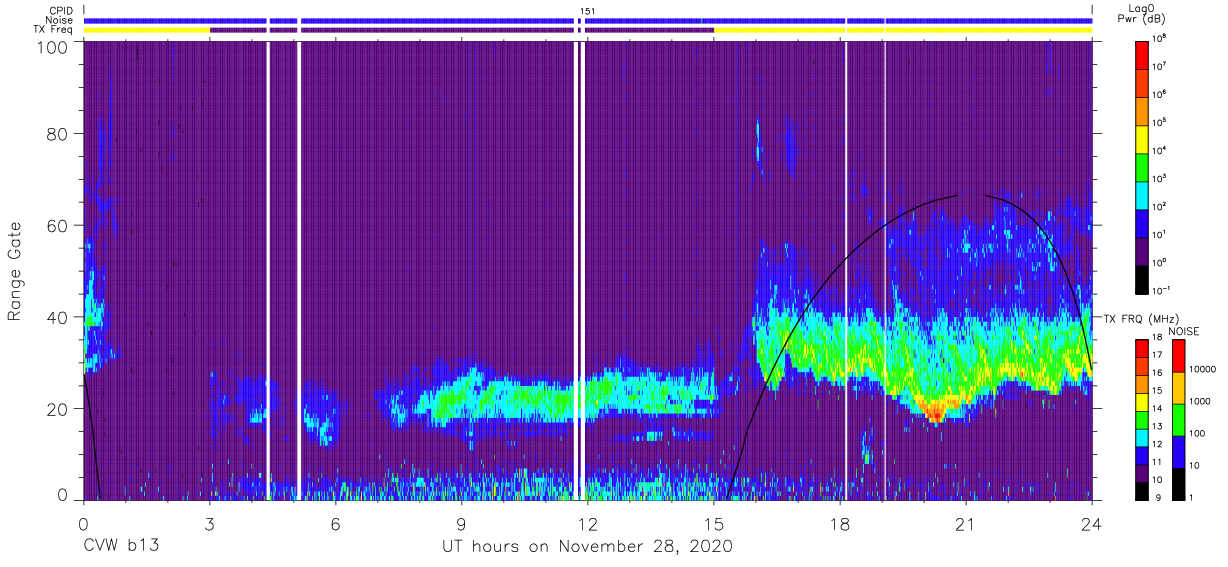Click the 'Lag0 Pwr (dB)' colorbar title
Viewport: 1228px width, 567px height.
(1142, 14)
